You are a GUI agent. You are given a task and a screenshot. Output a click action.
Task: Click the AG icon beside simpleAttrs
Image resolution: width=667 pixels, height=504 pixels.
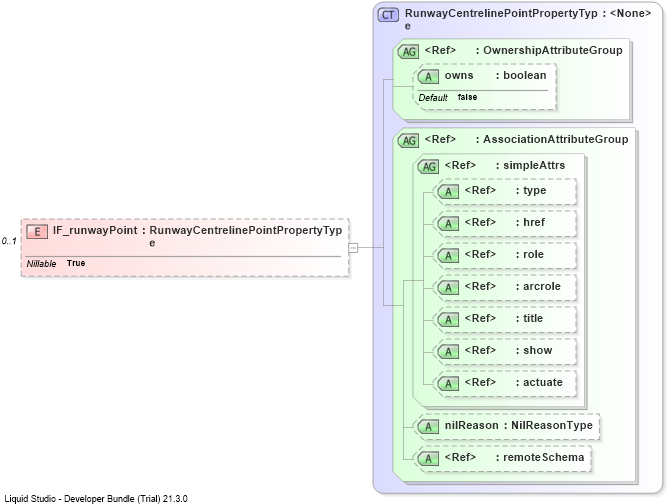[x=428, y=167]
